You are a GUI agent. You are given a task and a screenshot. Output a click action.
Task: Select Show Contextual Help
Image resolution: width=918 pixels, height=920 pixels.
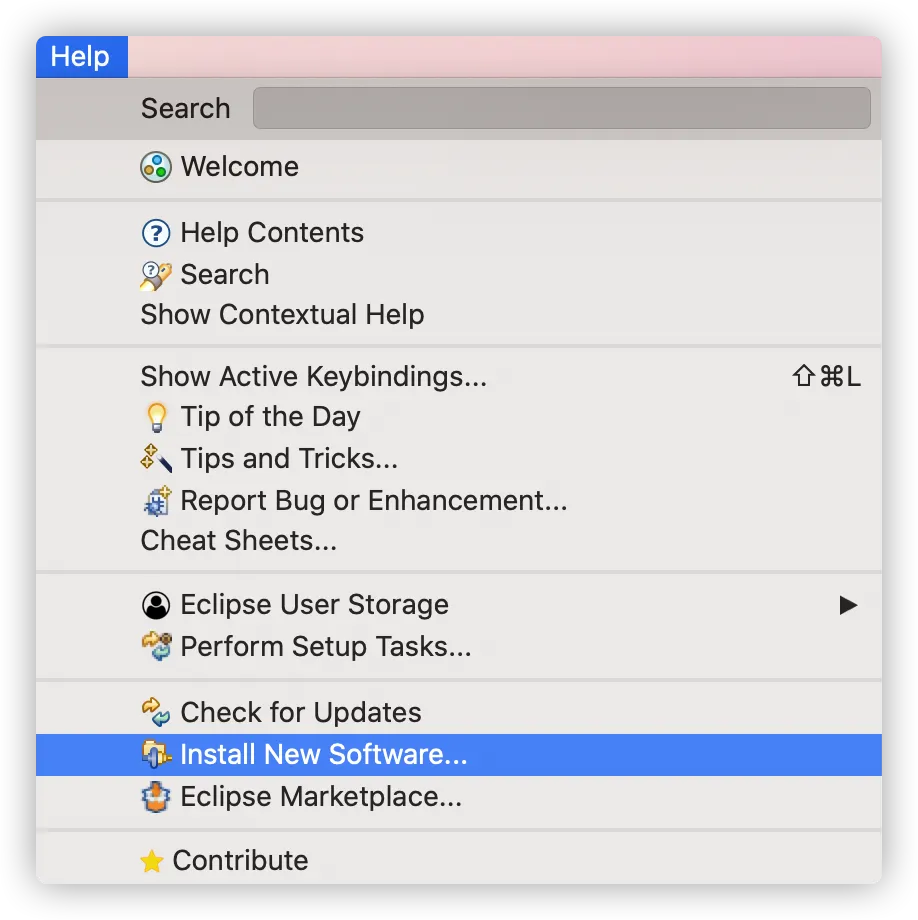tap(282, 315)
